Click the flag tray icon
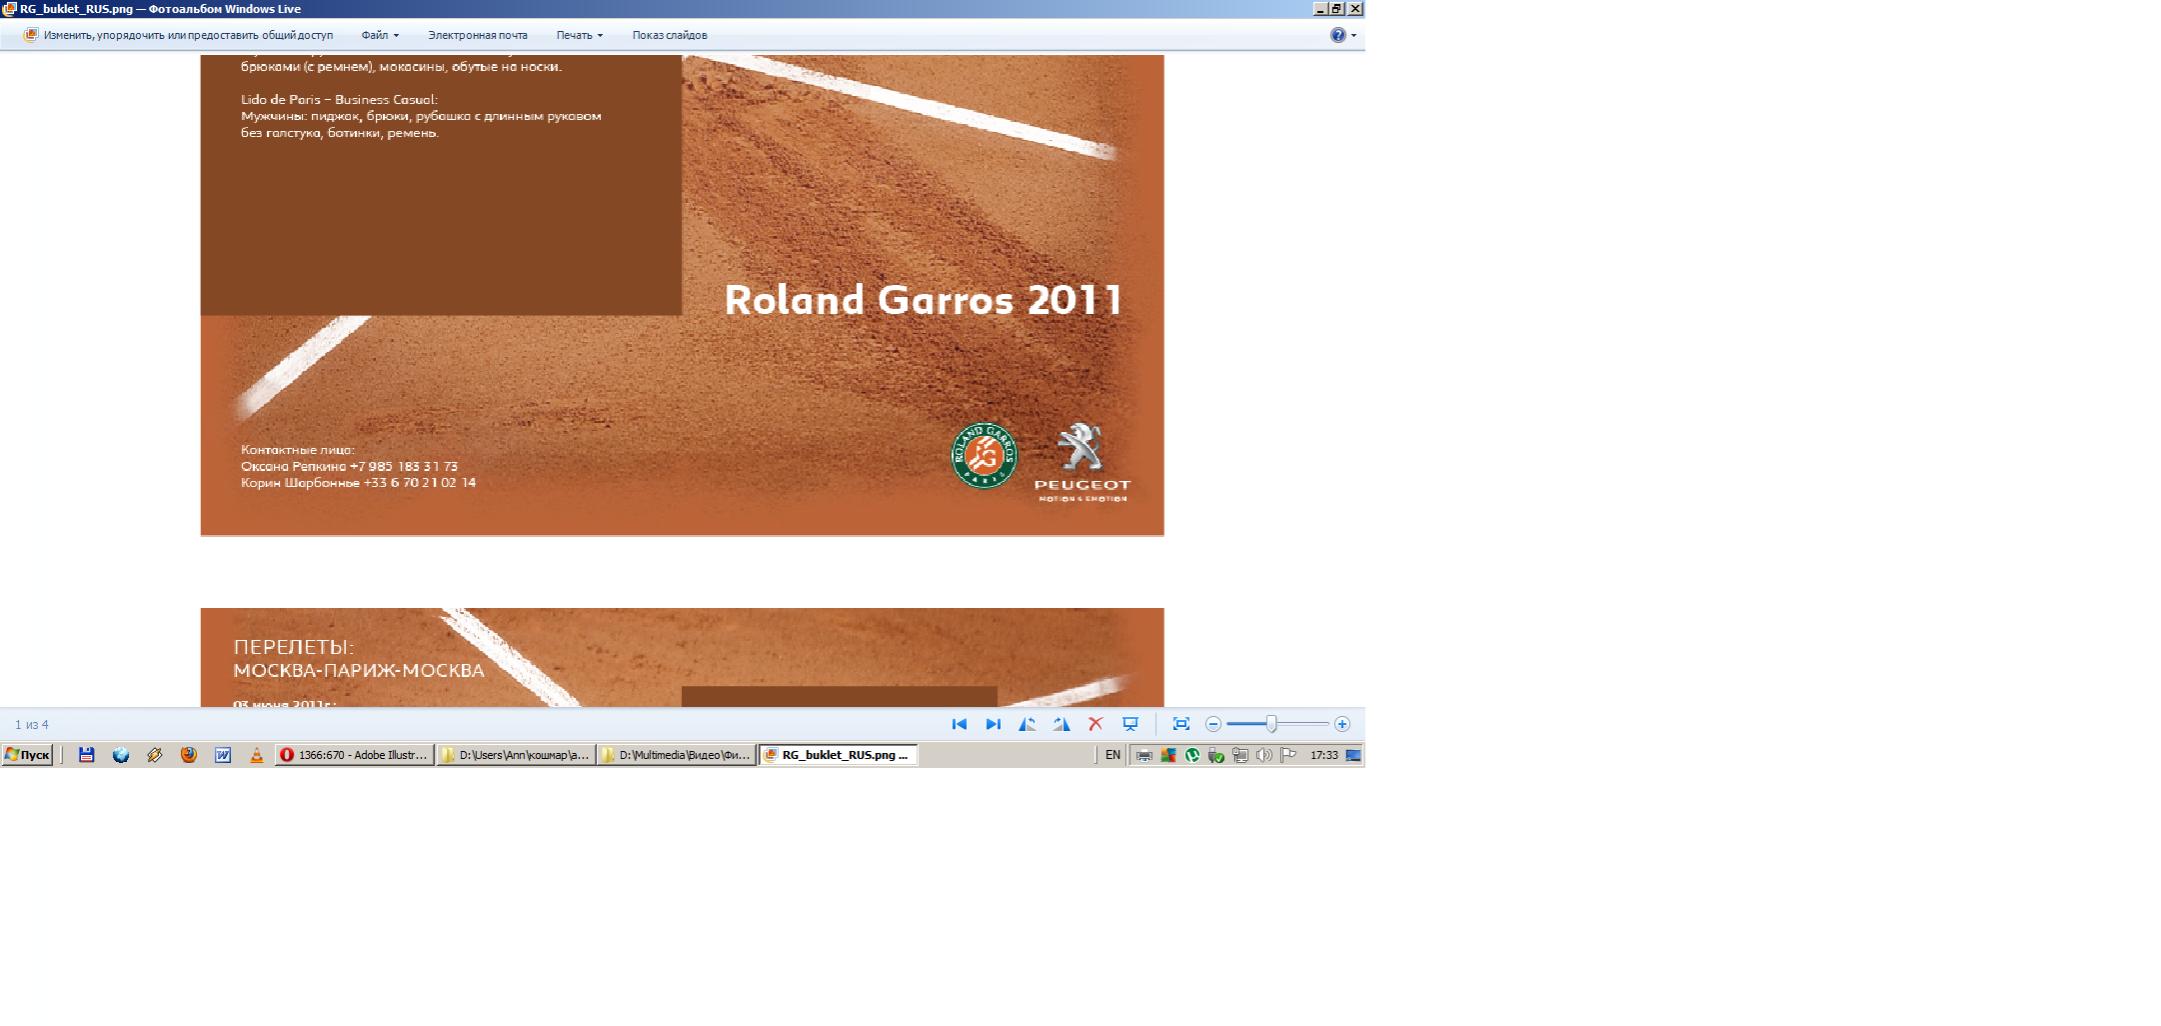The image size is (2161, 1026). pos(1288,755)
